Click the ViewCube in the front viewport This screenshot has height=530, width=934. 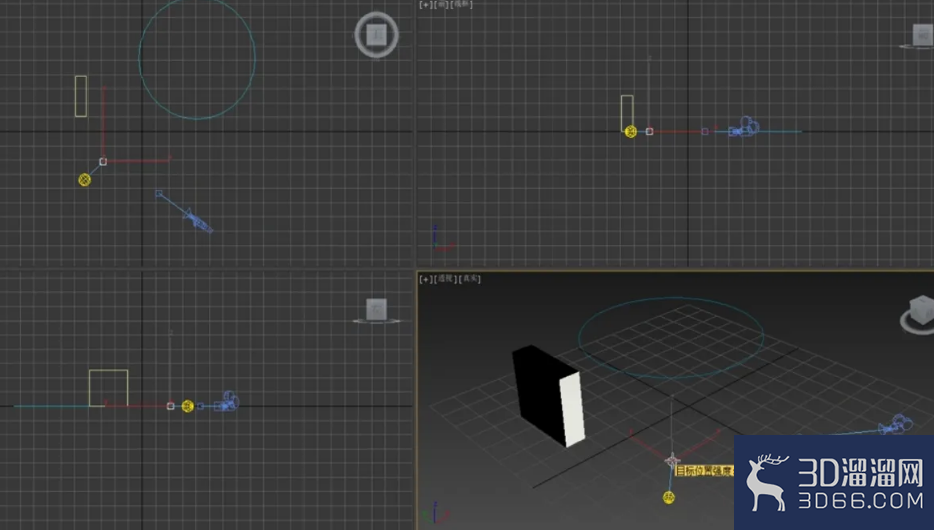922,35
